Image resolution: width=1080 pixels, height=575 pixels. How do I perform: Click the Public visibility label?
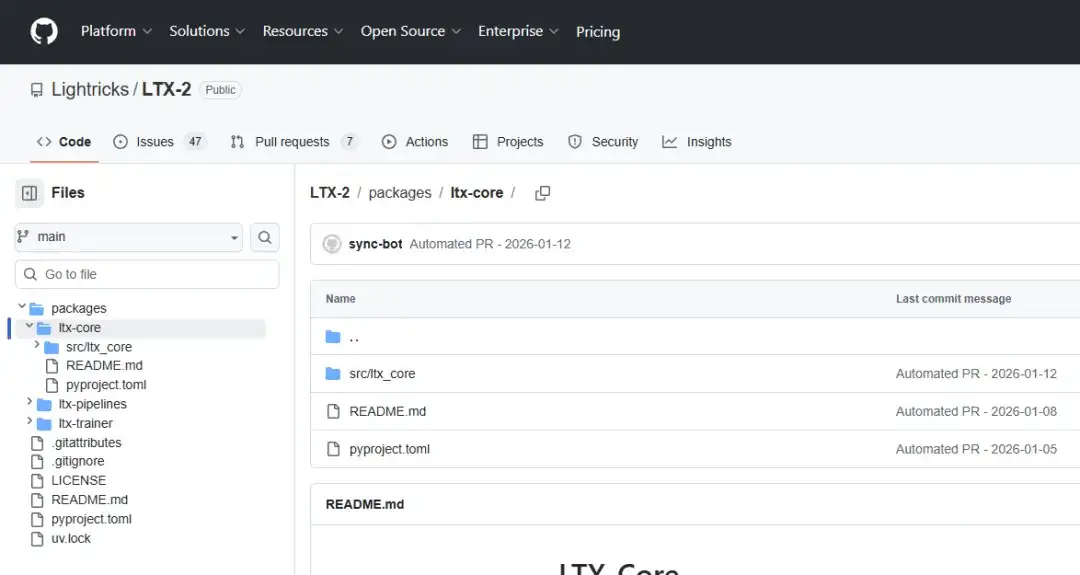coord(220,90)
